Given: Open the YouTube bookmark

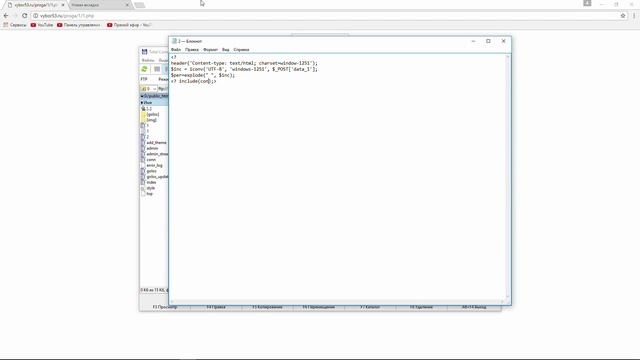Looking at the screenshot, I should point(42,25).
